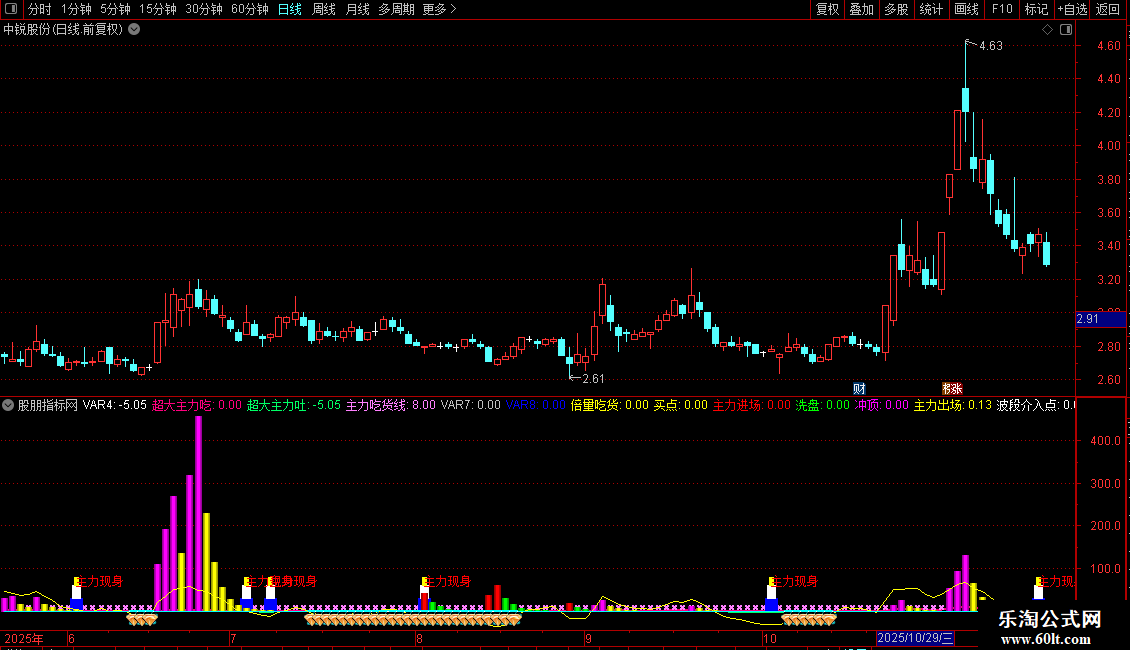Click the 返回 back button

1108,9
